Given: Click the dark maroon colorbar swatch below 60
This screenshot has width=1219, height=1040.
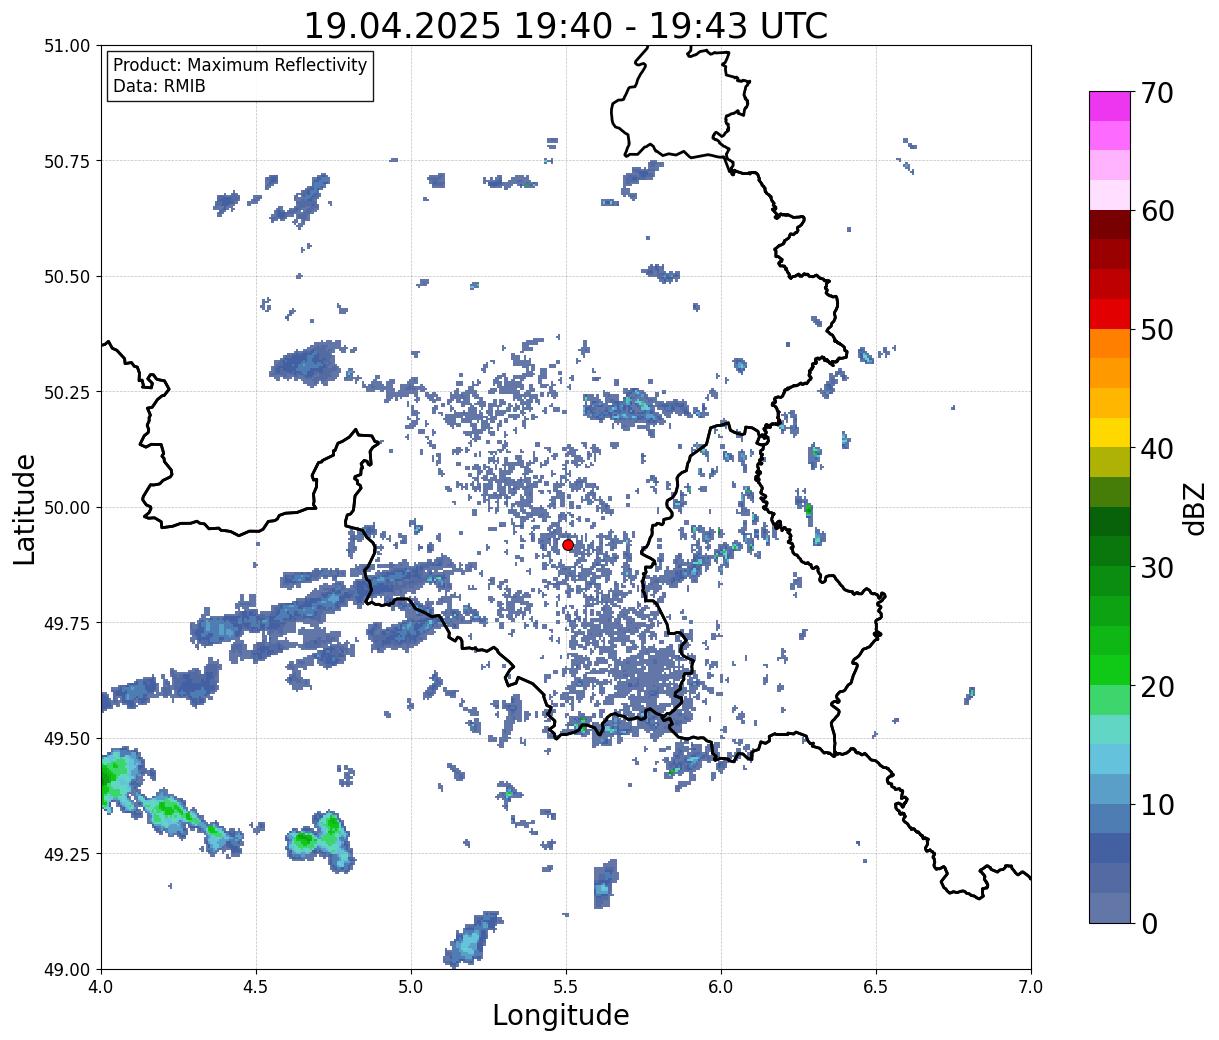Looking at the screenshot, I should 1110,225.
